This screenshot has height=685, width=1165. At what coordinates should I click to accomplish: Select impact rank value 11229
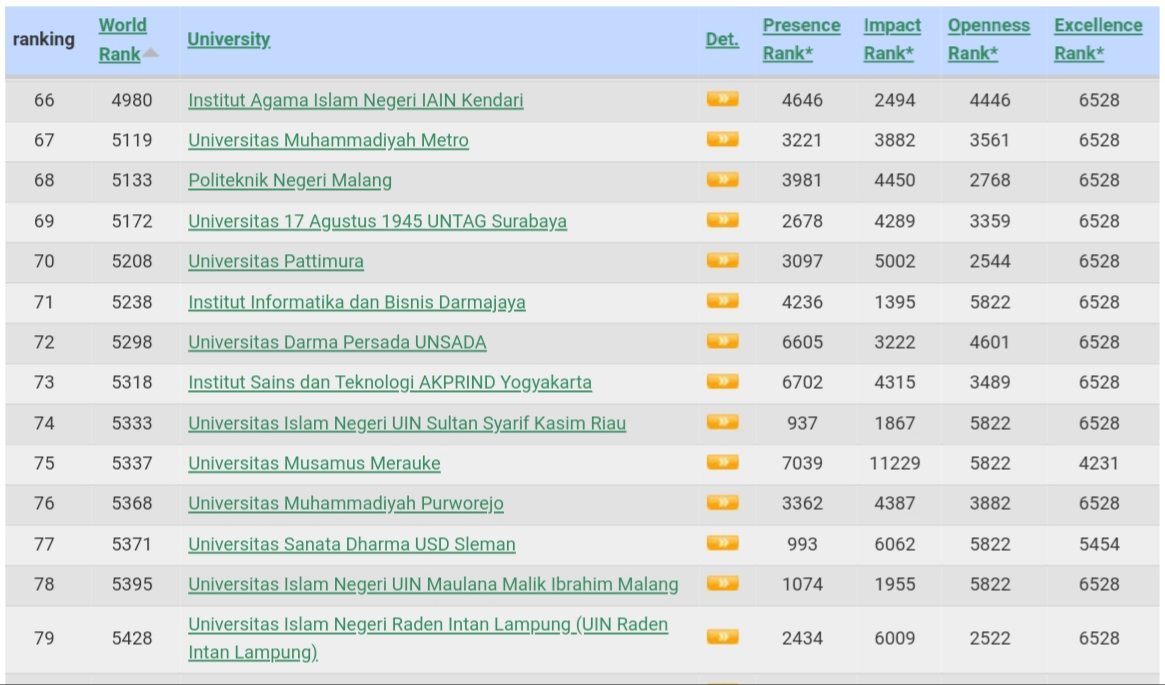point(895,463)
